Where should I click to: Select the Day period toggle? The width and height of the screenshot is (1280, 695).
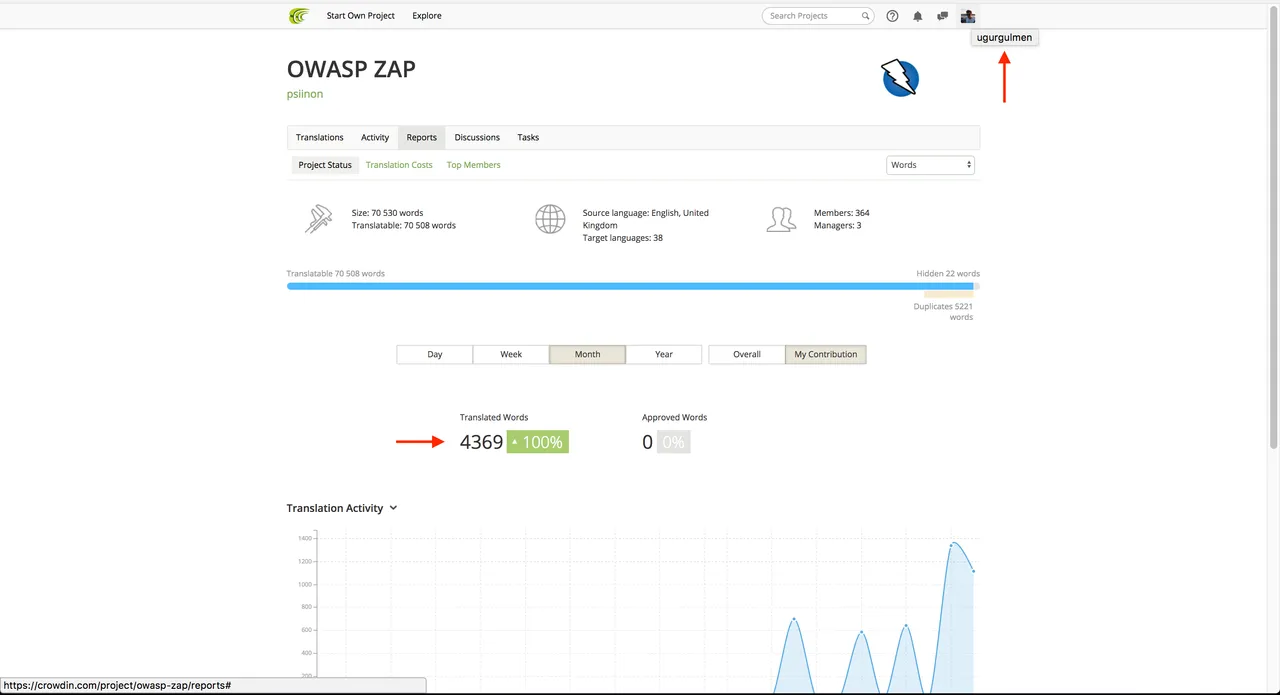tap(435, 354)
